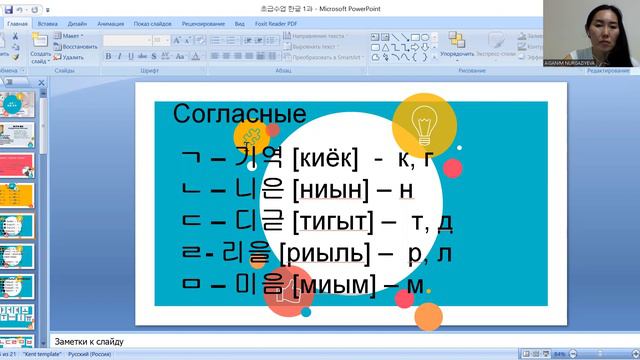Close the slides thumbnail pane
640x360 pixels.
coord(41,83)
